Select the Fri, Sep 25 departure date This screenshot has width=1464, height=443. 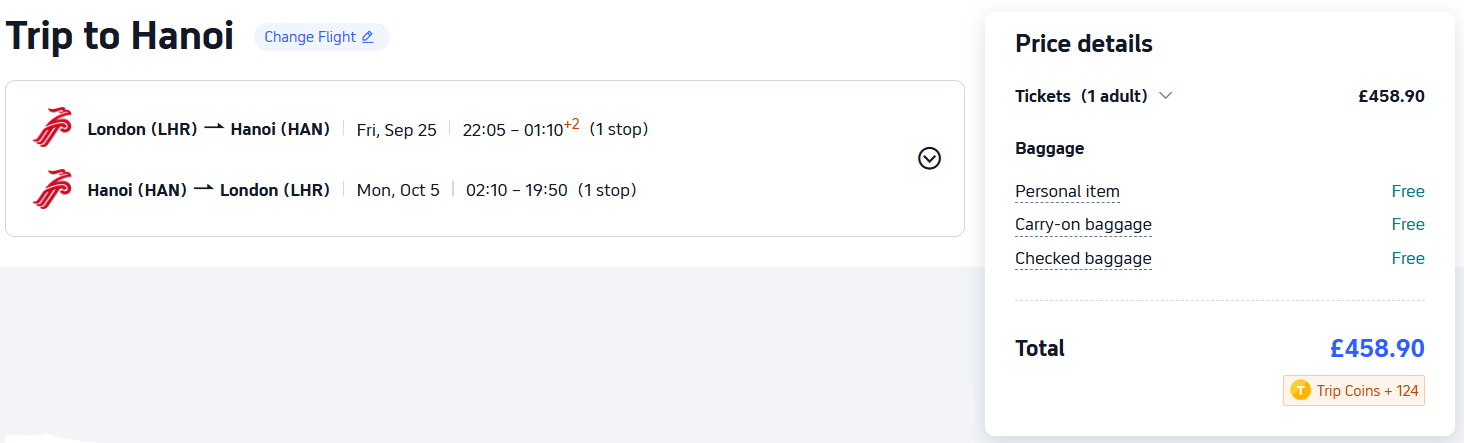pos(396,129)
